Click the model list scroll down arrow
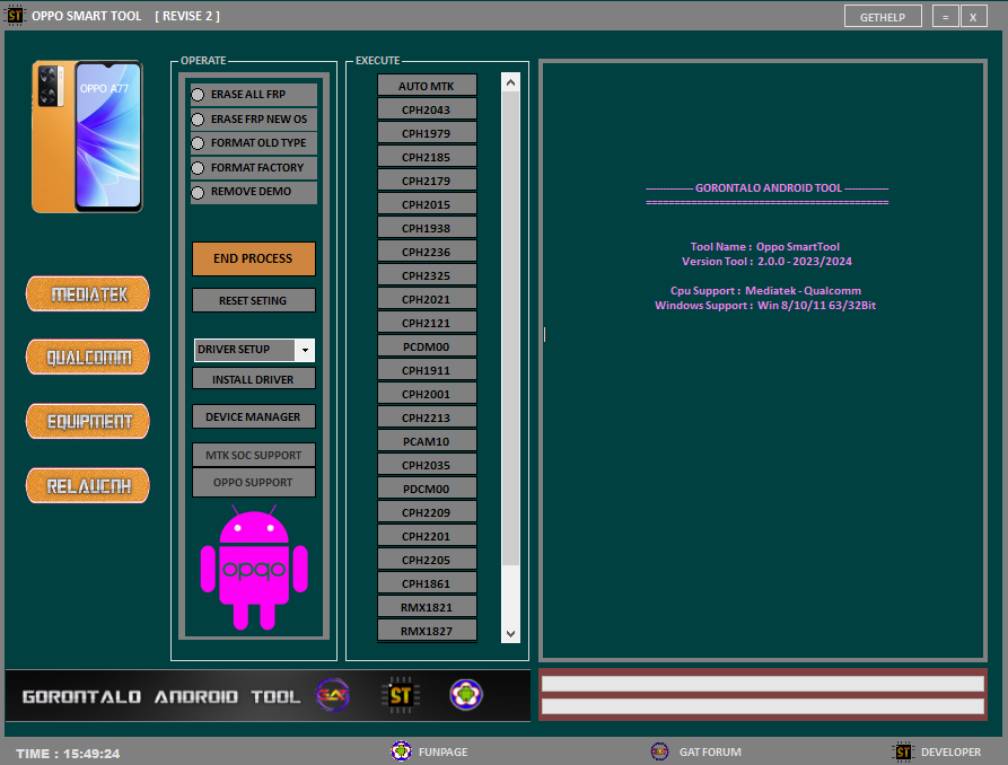The height and width of the screenshot is (765, 1008). [510, 634]
